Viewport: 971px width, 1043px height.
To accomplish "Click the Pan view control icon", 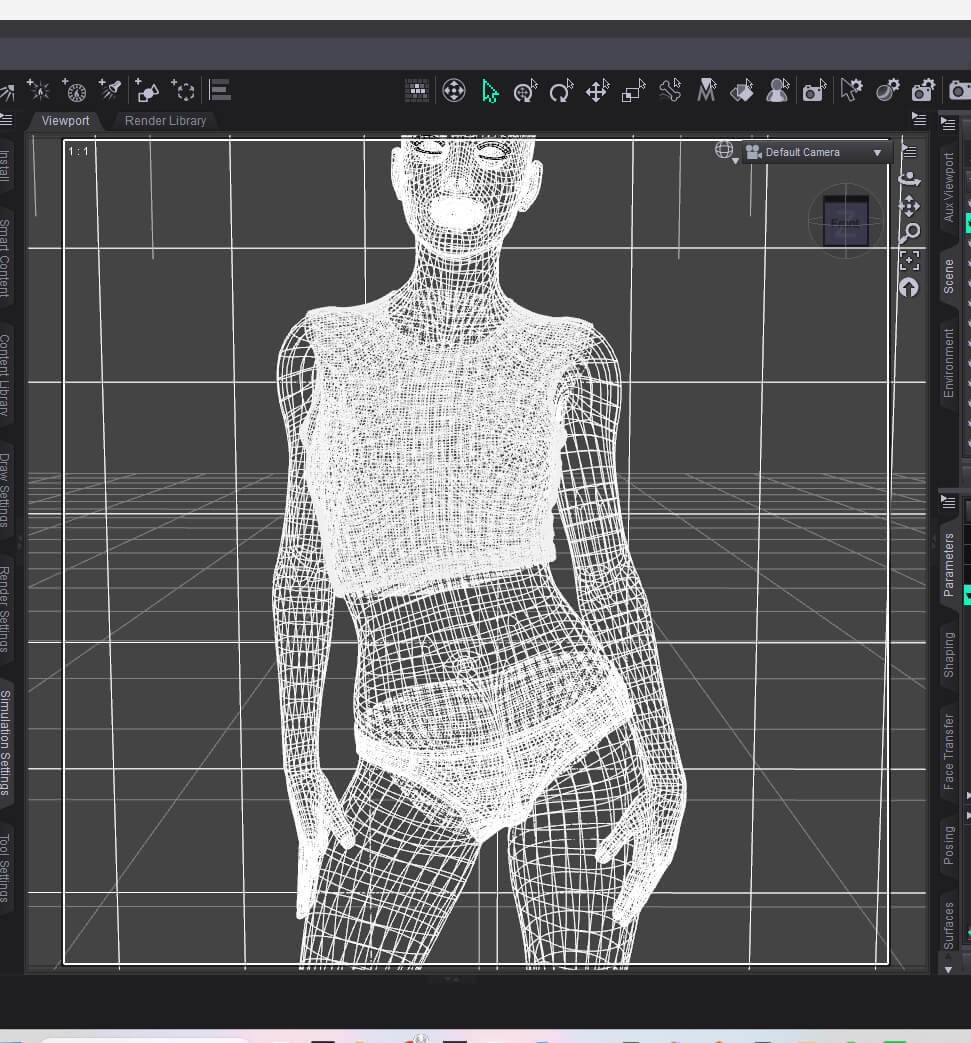I will (909, 206).
